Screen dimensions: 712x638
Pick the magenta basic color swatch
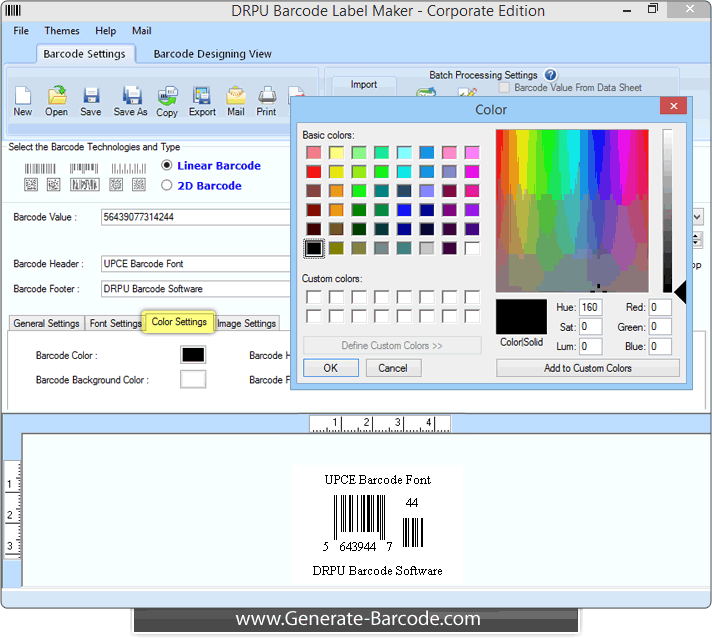pyautogui.click(x=472, y=172)
